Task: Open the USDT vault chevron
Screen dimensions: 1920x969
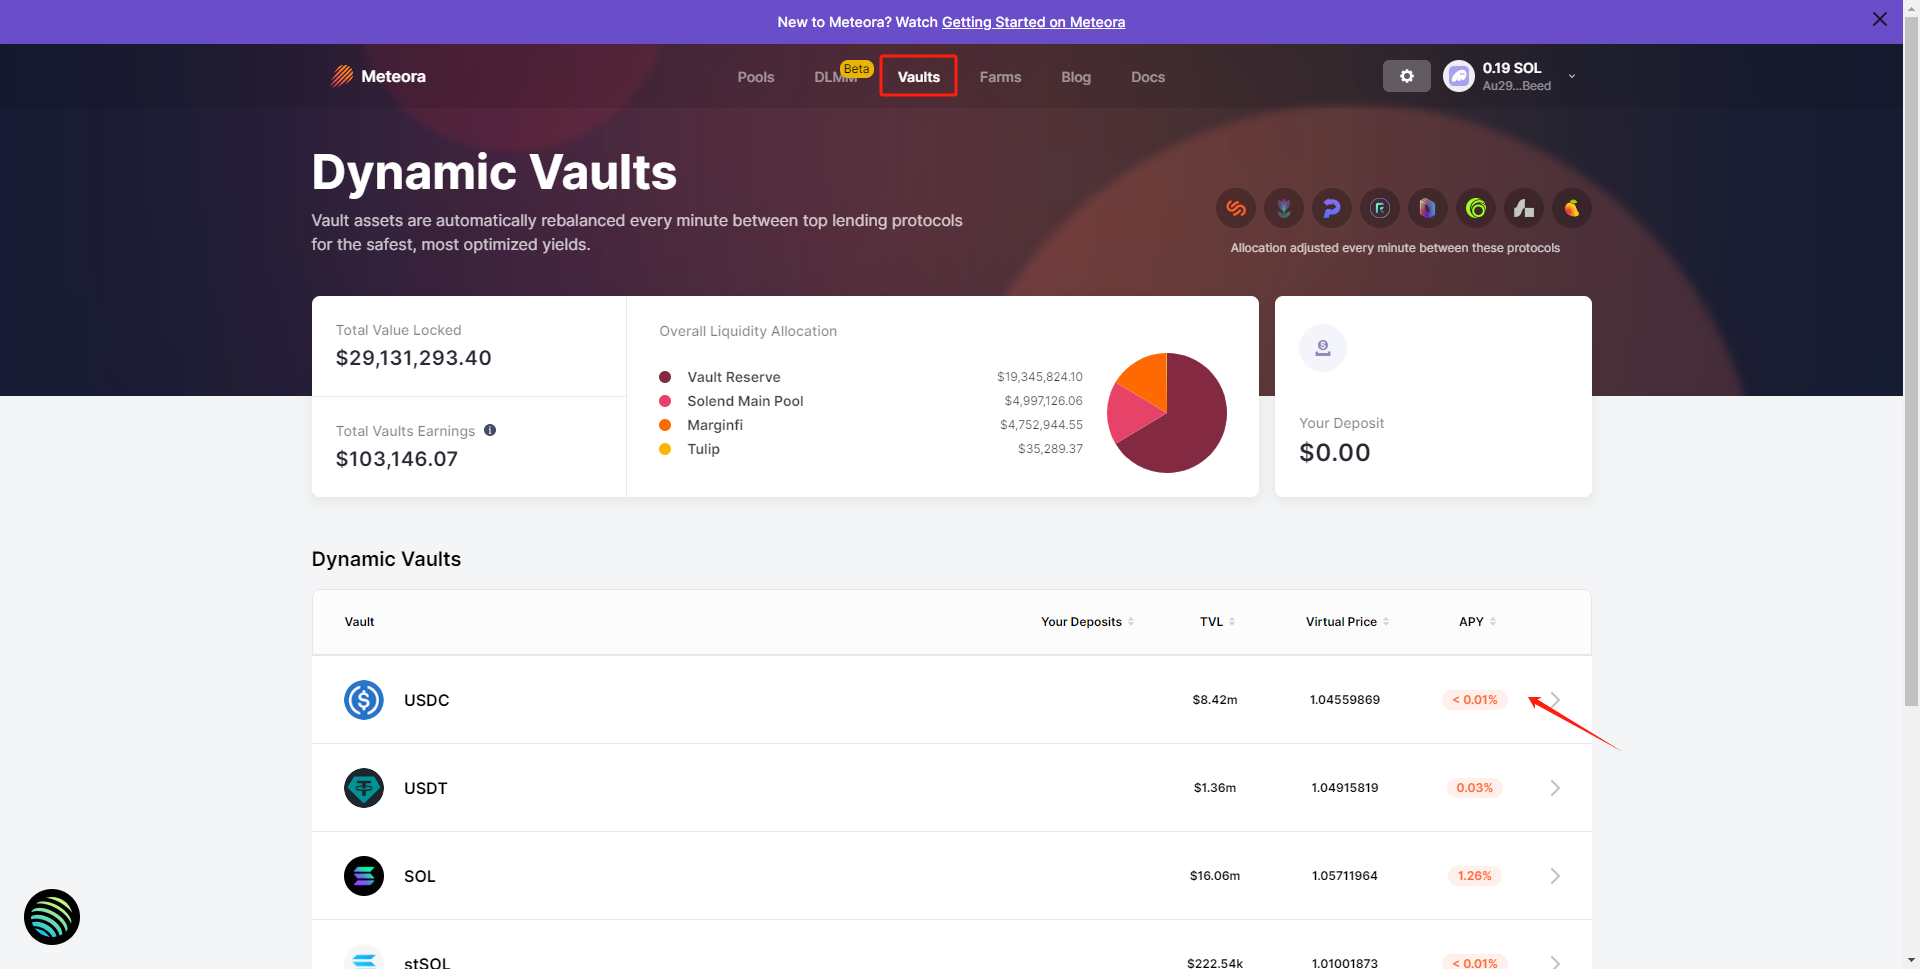Action: [x=1555, y=788]
